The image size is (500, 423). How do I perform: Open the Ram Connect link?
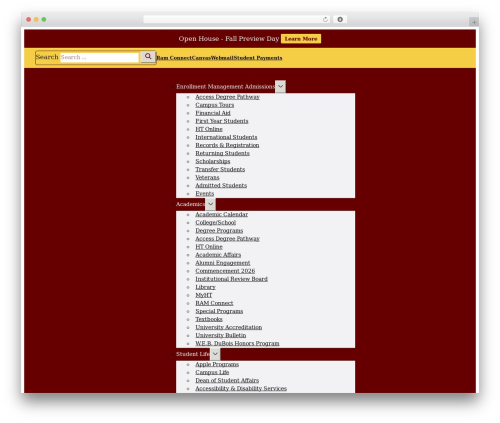tap(174, 58)
